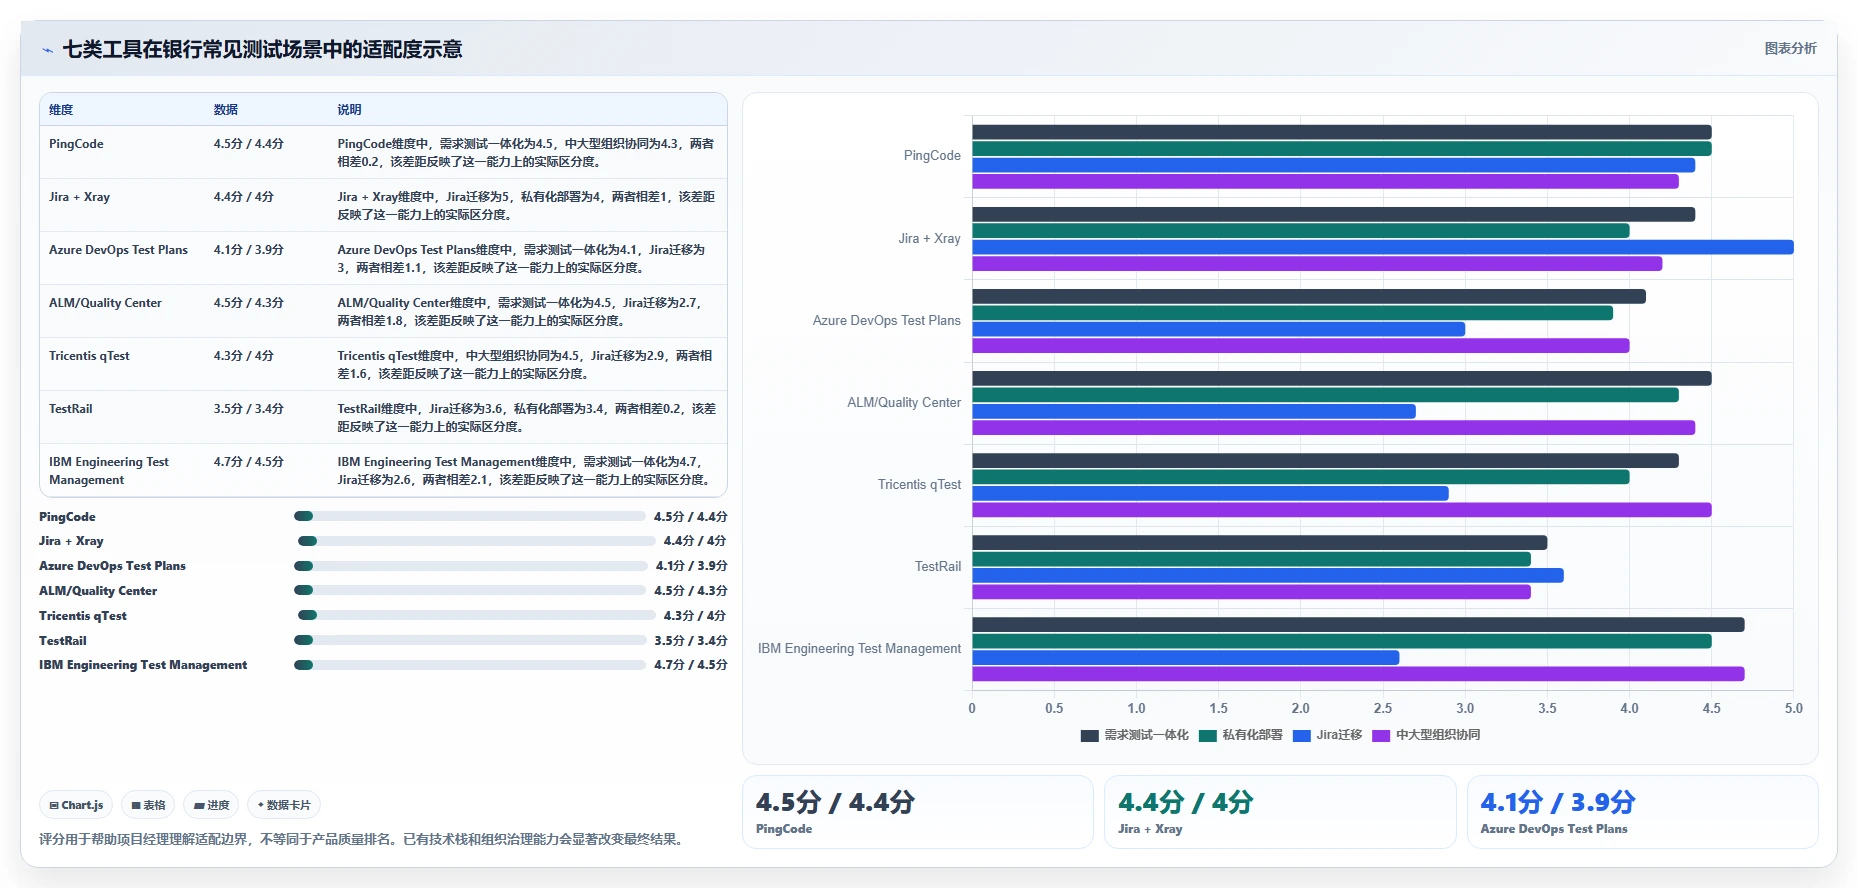Click PingCode label on chart axis
1858x888 pixels.
[x=932, y=156]
